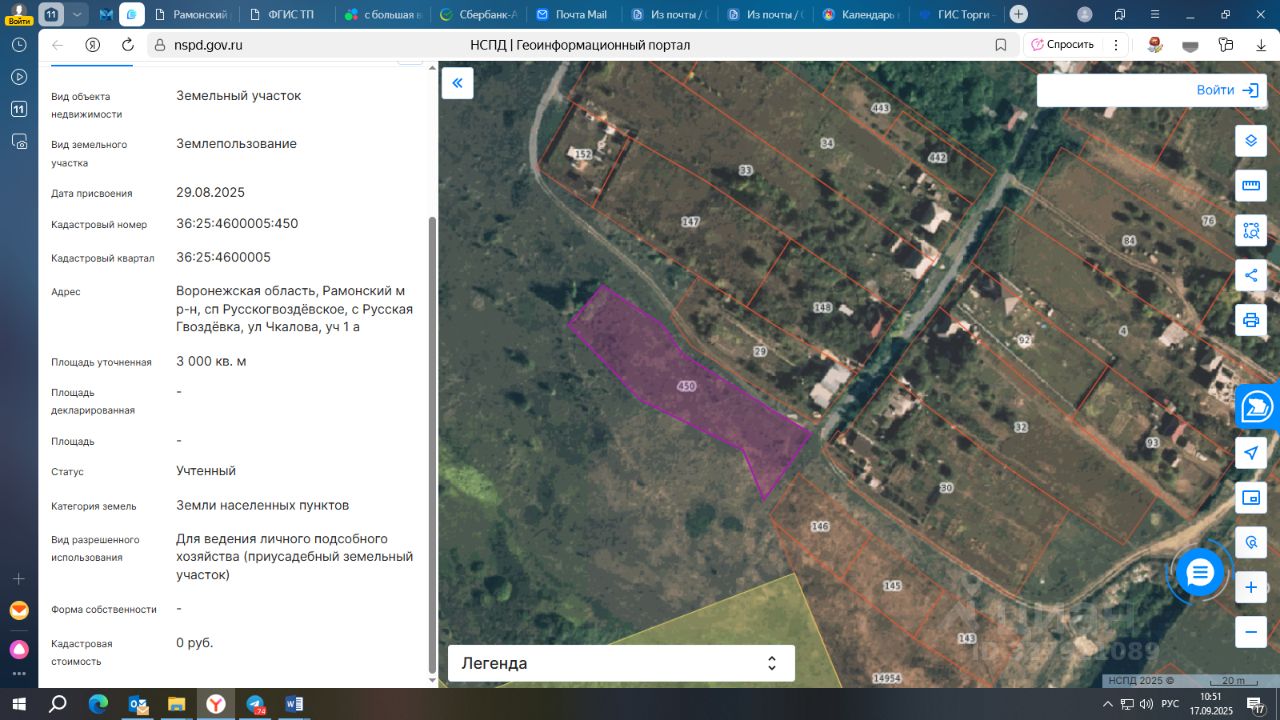
Task: Click the Спросить assistant button
Action: point(1062,45)
